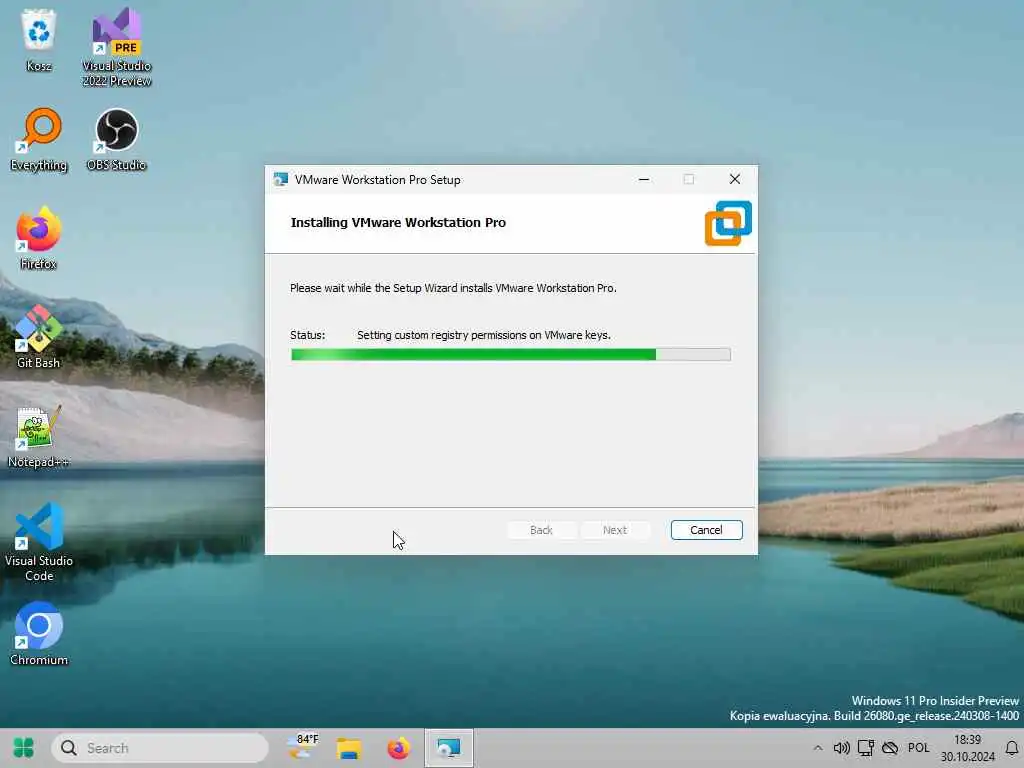Screen dimensions: 1024x768
Task: Click the green installation progress bar
Action: [511, 354]
